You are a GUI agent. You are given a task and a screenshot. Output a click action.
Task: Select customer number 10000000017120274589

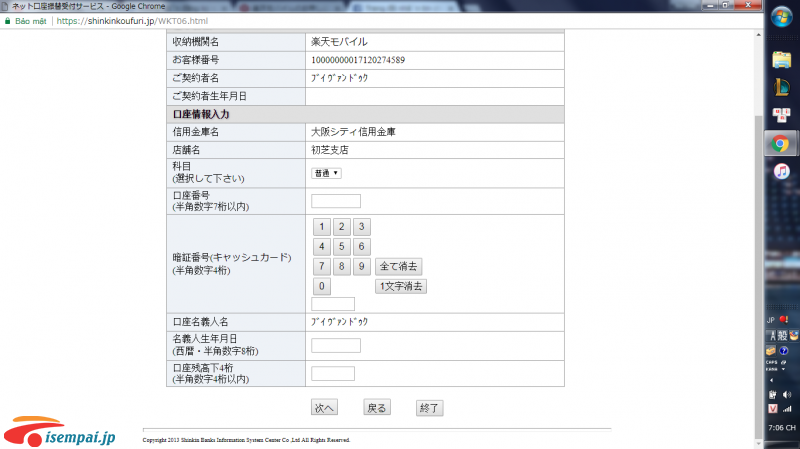(358, 60)
